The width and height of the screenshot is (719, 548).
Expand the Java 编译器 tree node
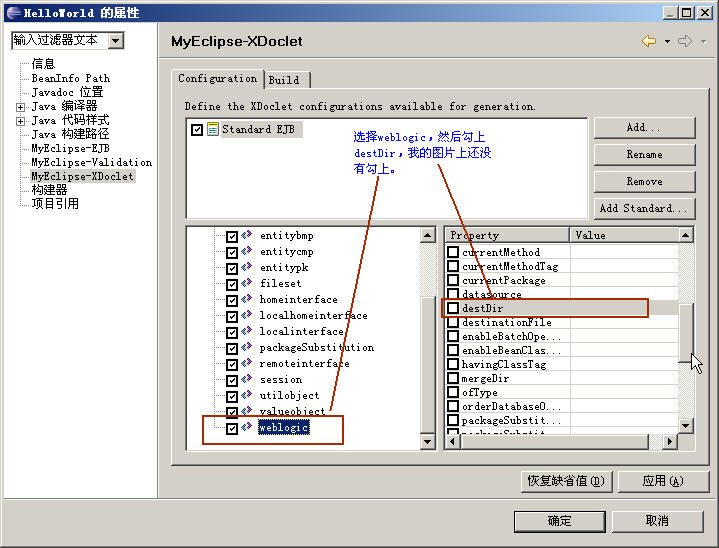pos(20,107)
